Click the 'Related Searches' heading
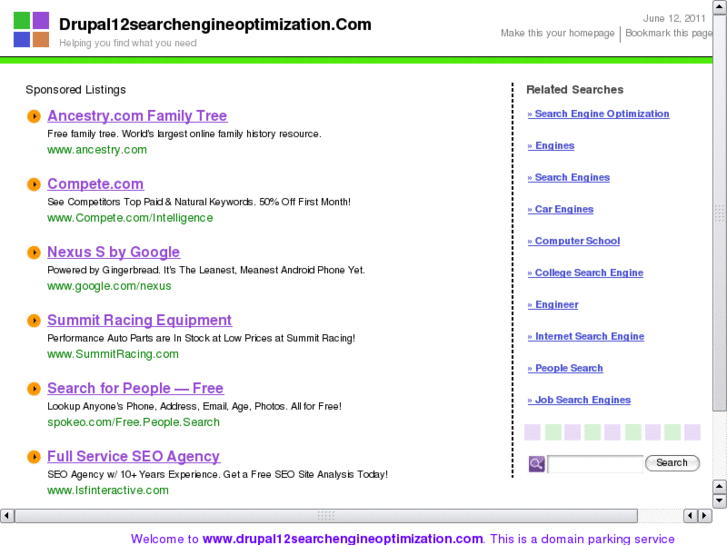Image resolution: width=727 pixels, height=545 pixels. click(575, 90)
